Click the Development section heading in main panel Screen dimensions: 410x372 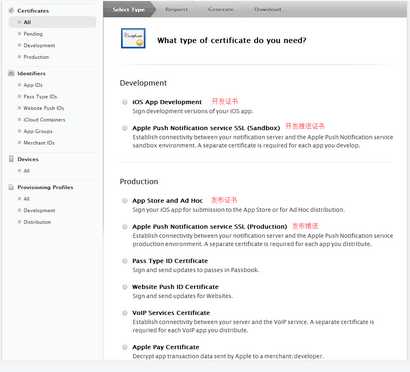[x=143, y=83]
